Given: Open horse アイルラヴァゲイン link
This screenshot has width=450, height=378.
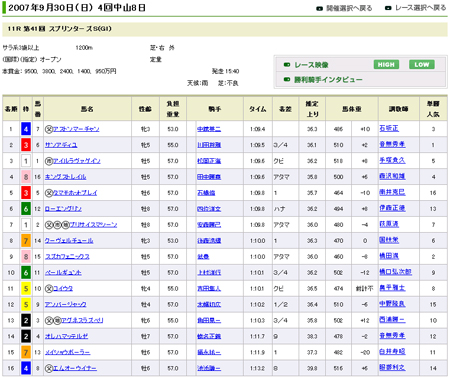Looking at the screenshot, I should tap(77, 161).
